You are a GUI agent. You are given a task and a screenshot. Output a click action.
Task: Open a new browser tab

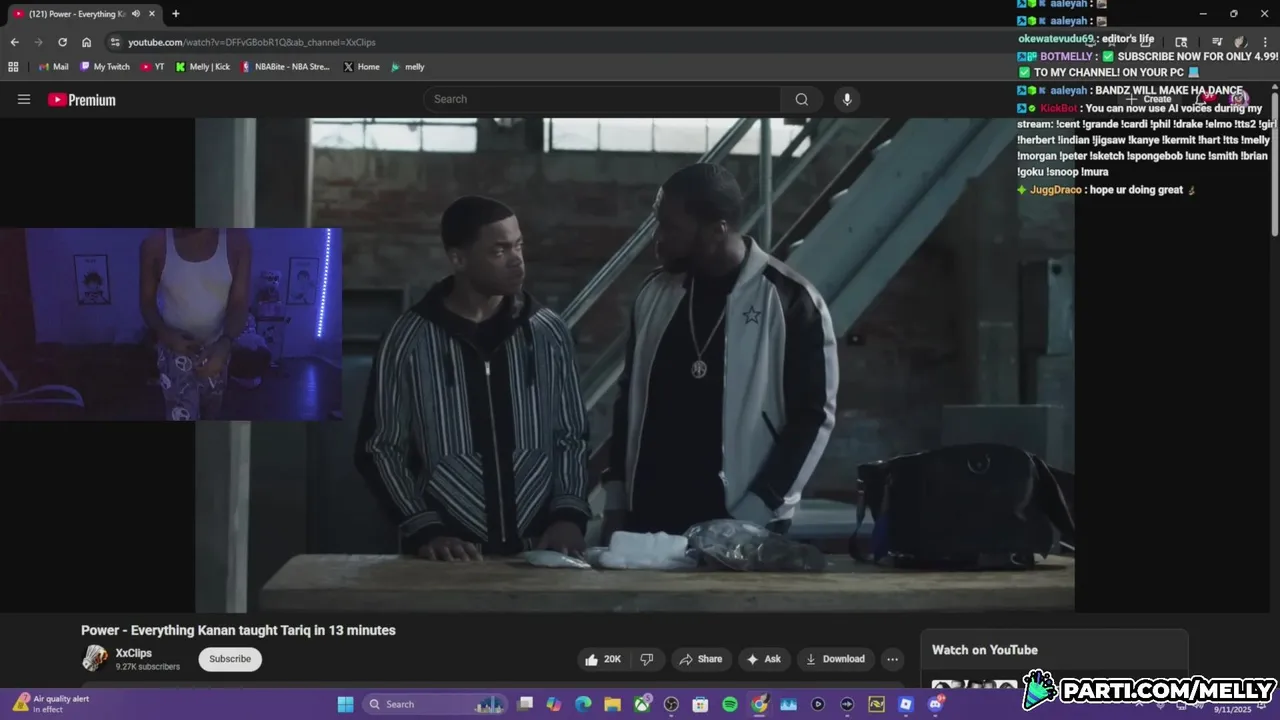(176, 14)
